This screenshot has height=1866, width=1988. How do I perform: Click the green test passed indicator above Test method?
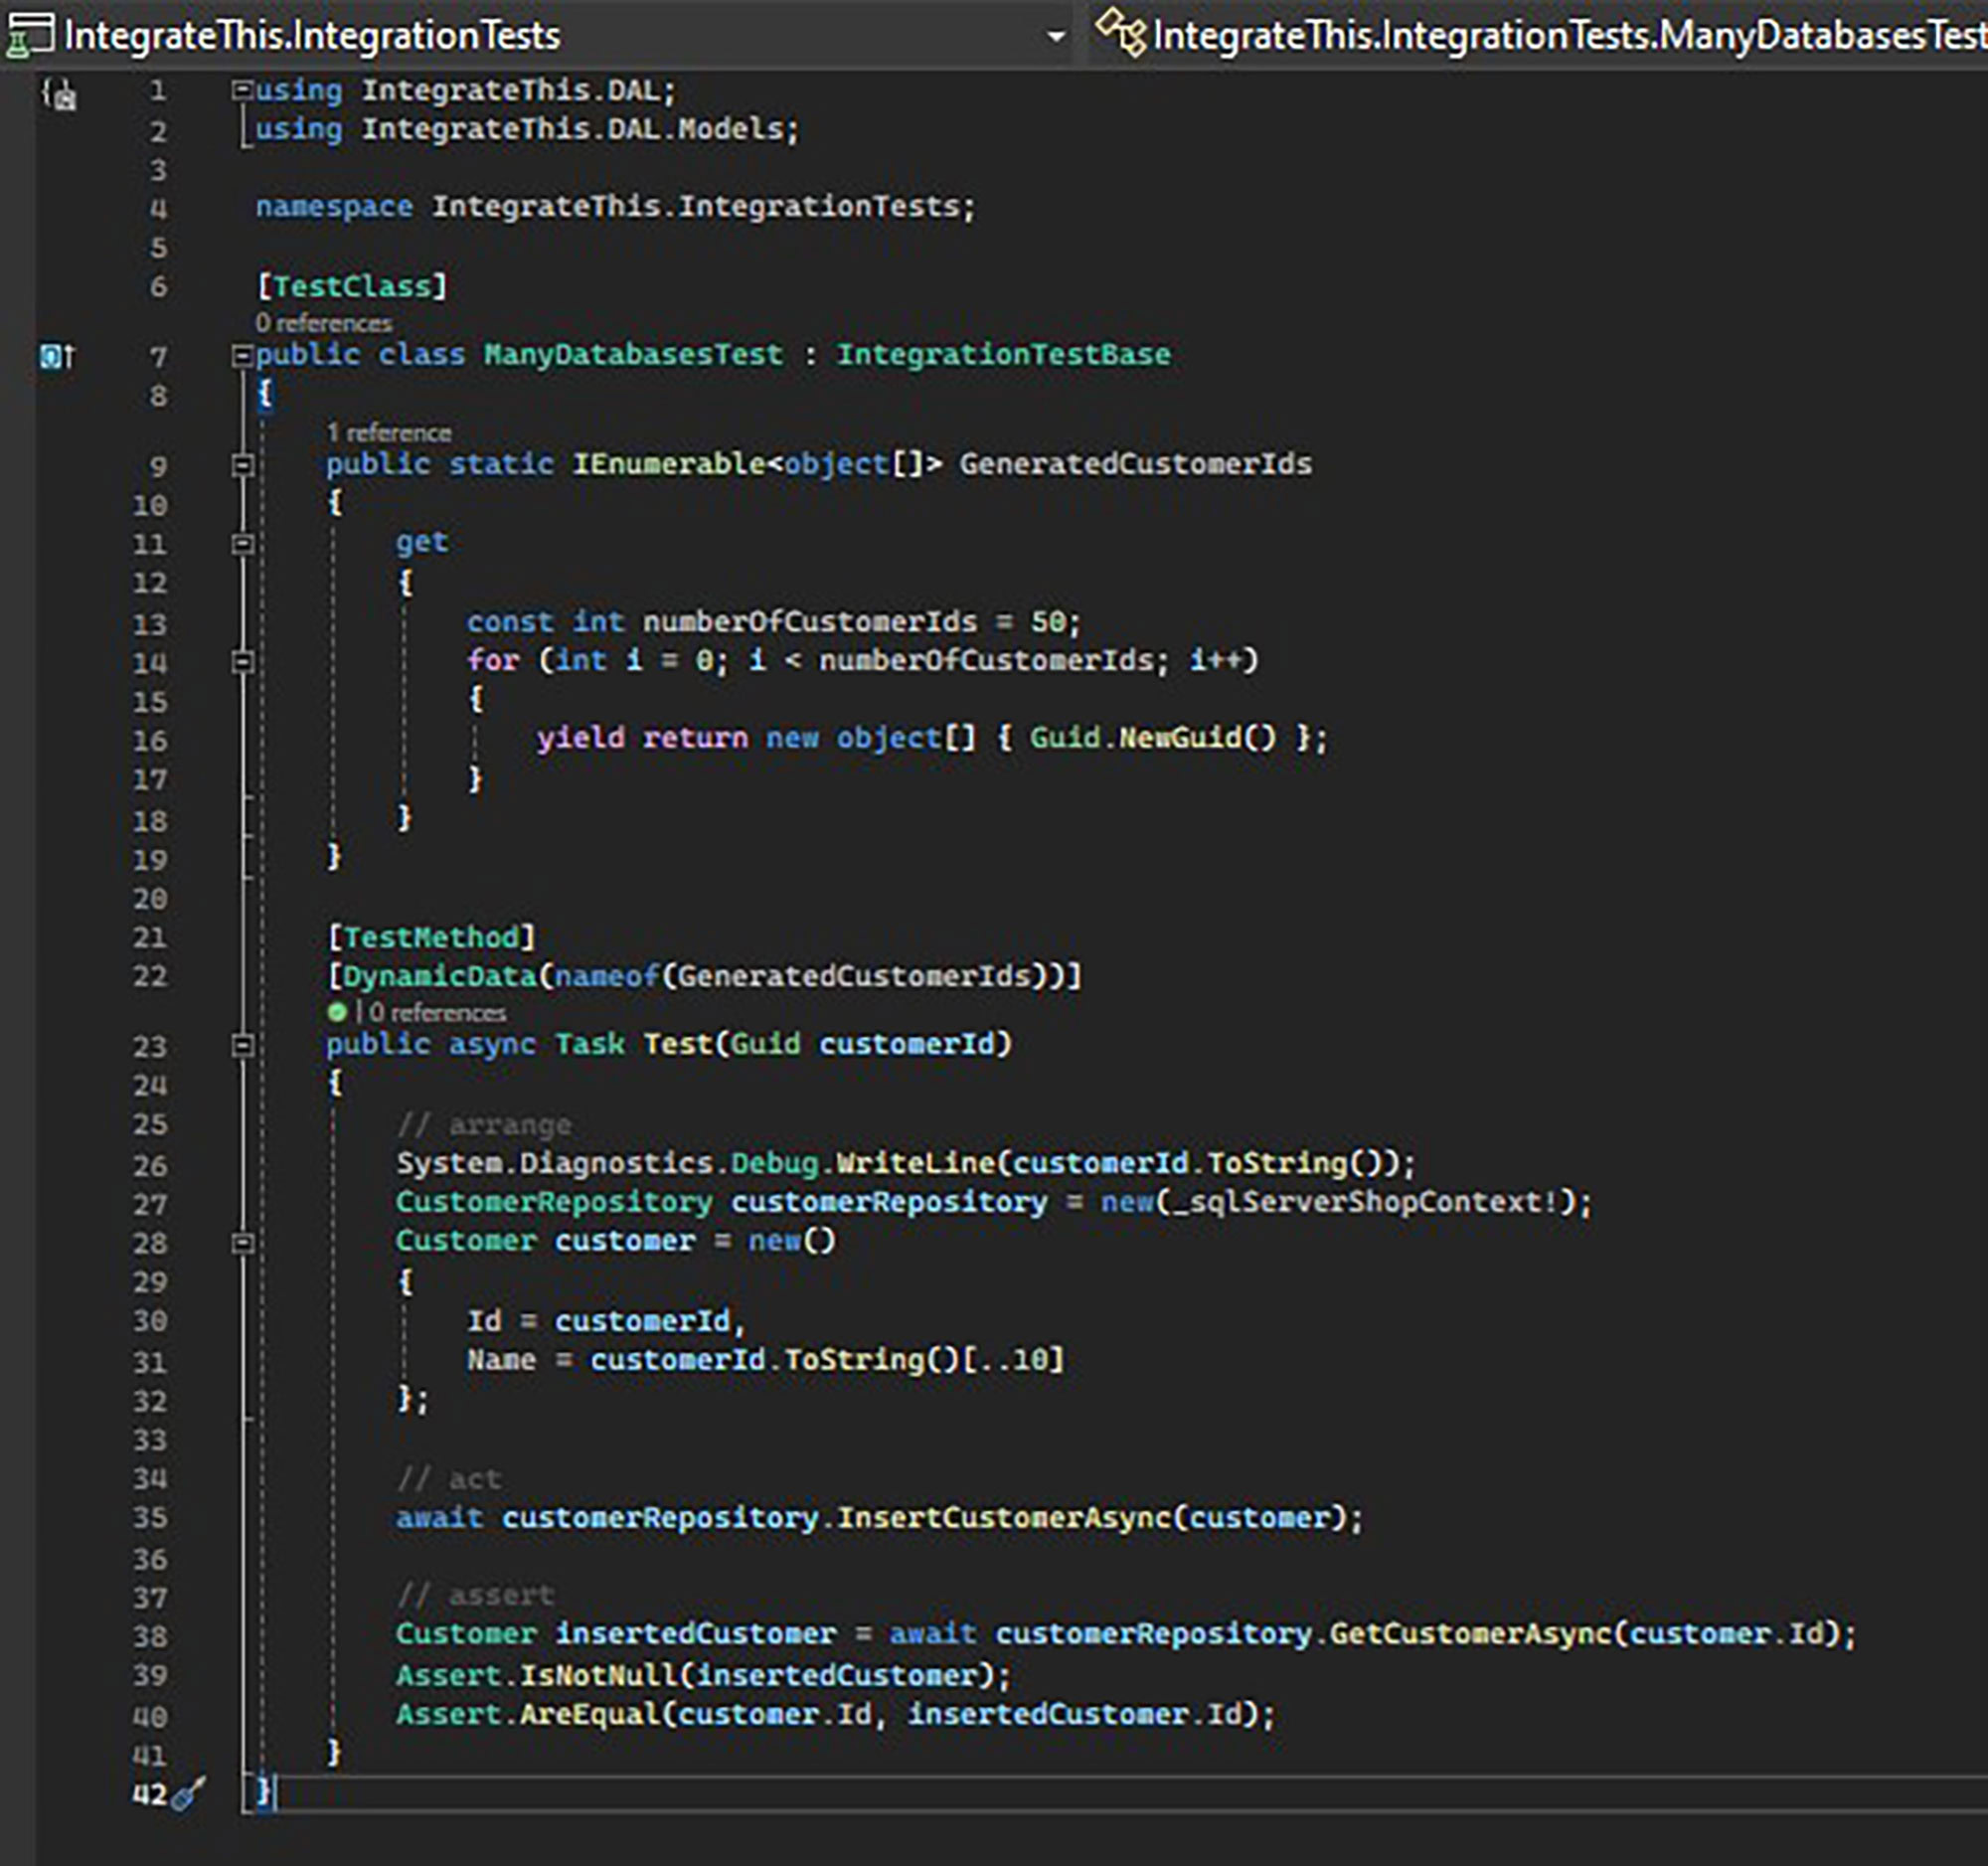pos(337,1012)
